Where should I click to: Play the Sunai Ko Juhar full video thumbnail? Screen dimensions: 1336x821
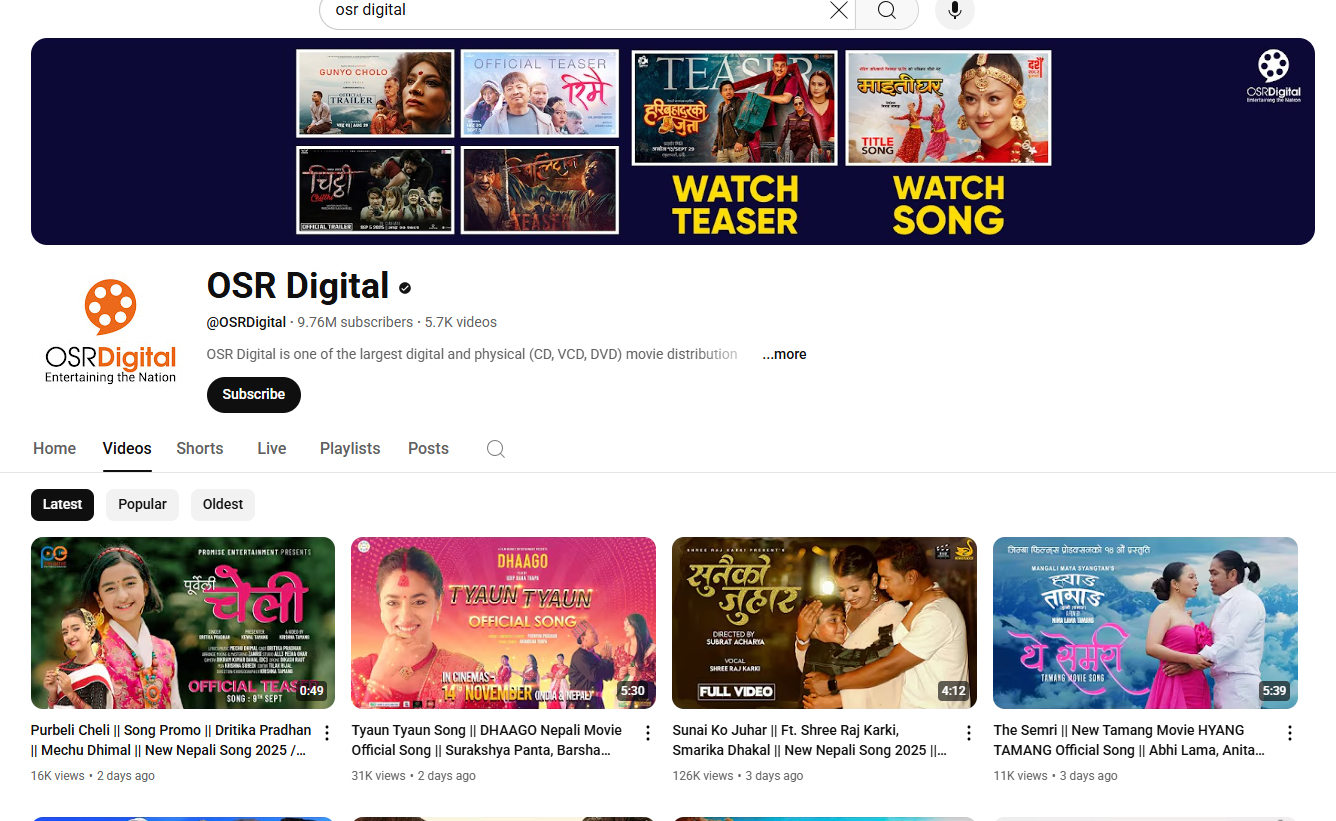click(x=825, y=623)
